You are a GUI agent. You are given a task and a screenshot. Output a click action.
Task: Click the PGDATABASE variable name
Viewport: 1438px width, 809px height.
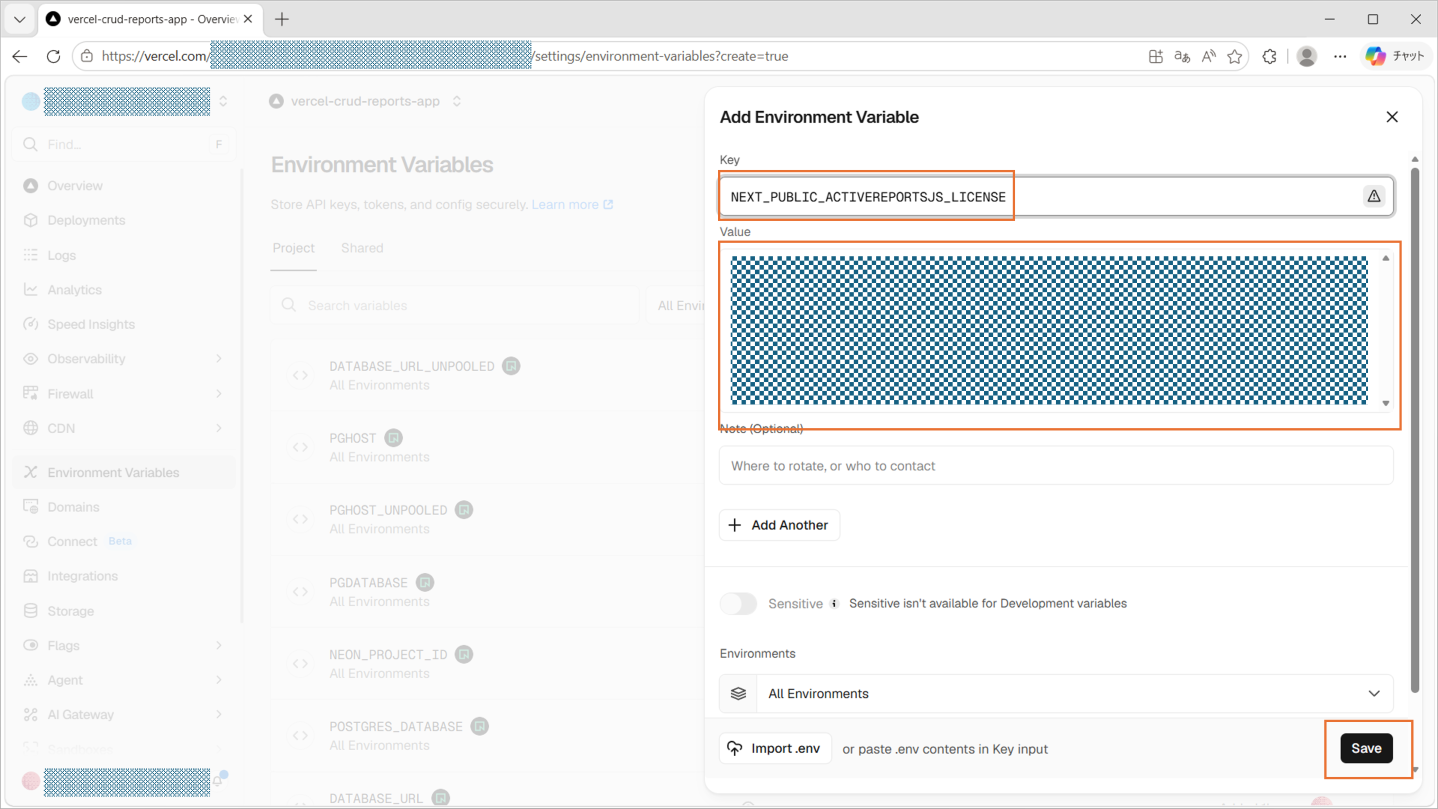pyautogui.click(x=369, y=583)
